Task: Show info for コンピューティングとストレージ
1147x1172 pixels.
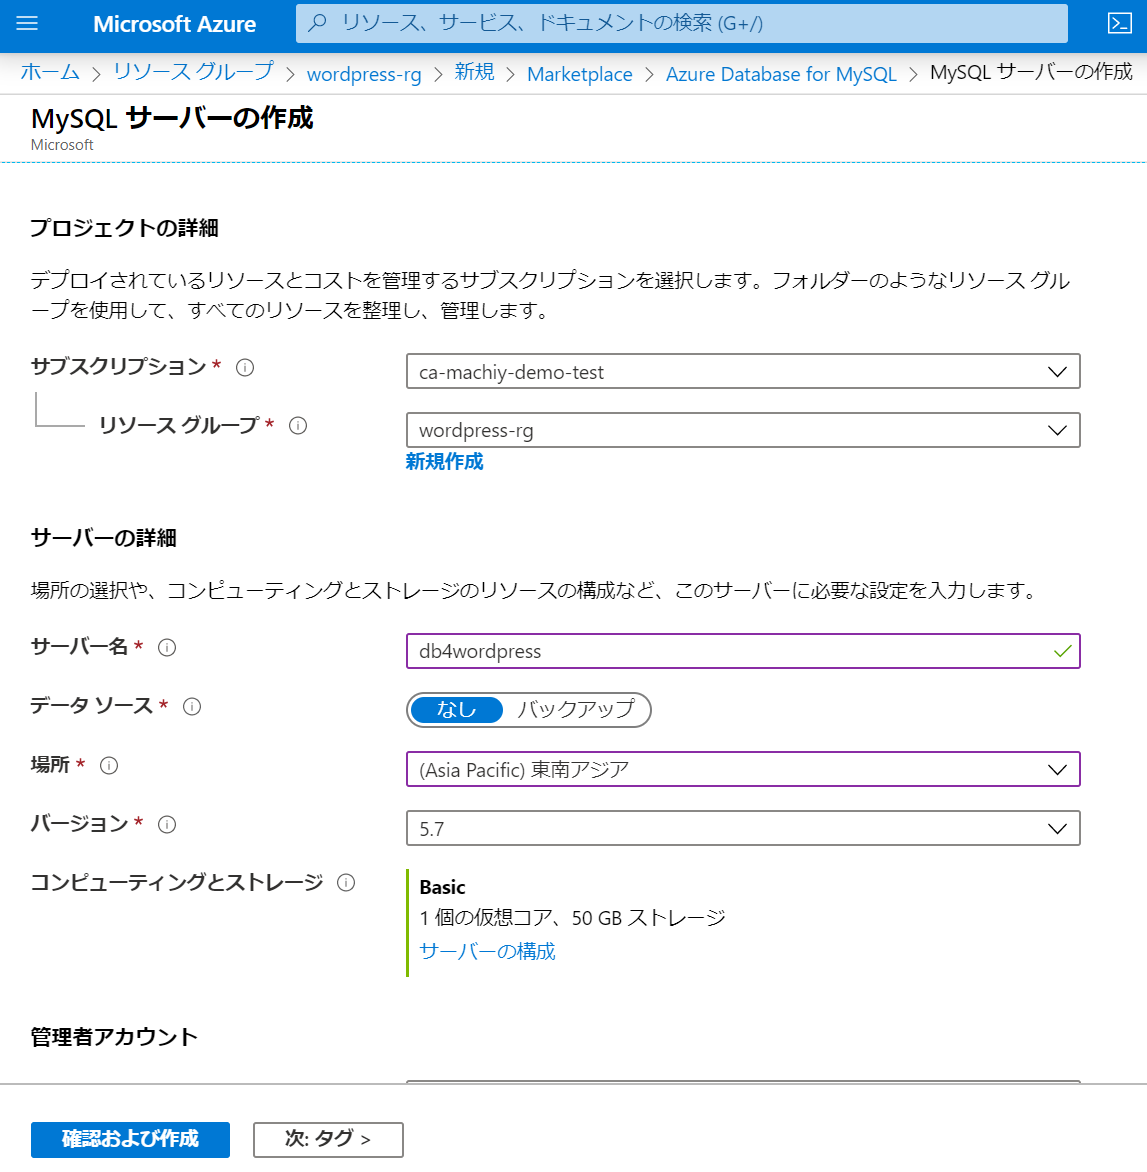Action: tap(346, 883)
